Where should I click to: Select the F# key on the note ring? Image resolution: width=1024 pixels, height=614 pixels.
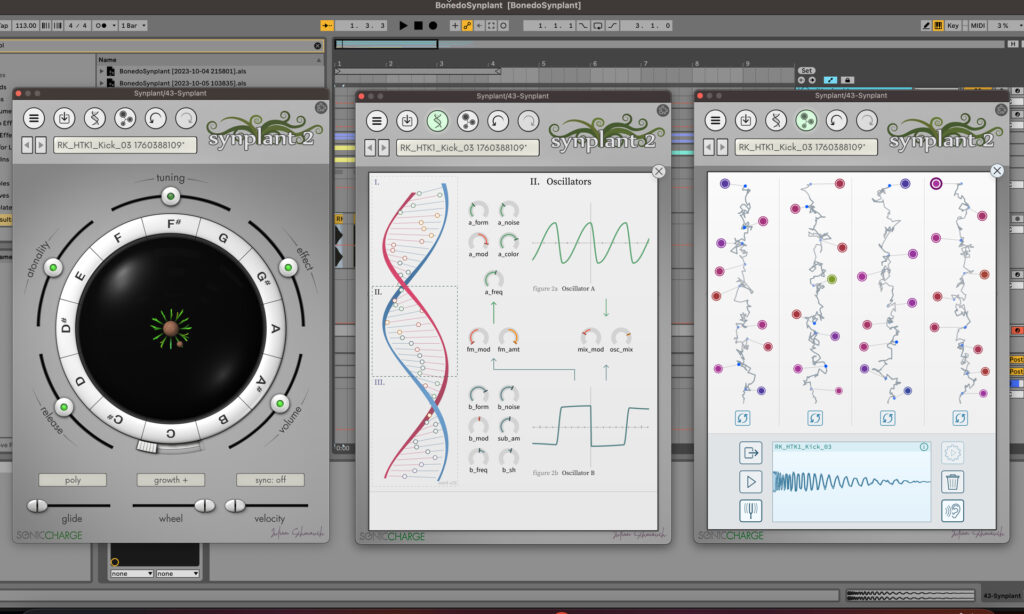[x=171, y=223]
